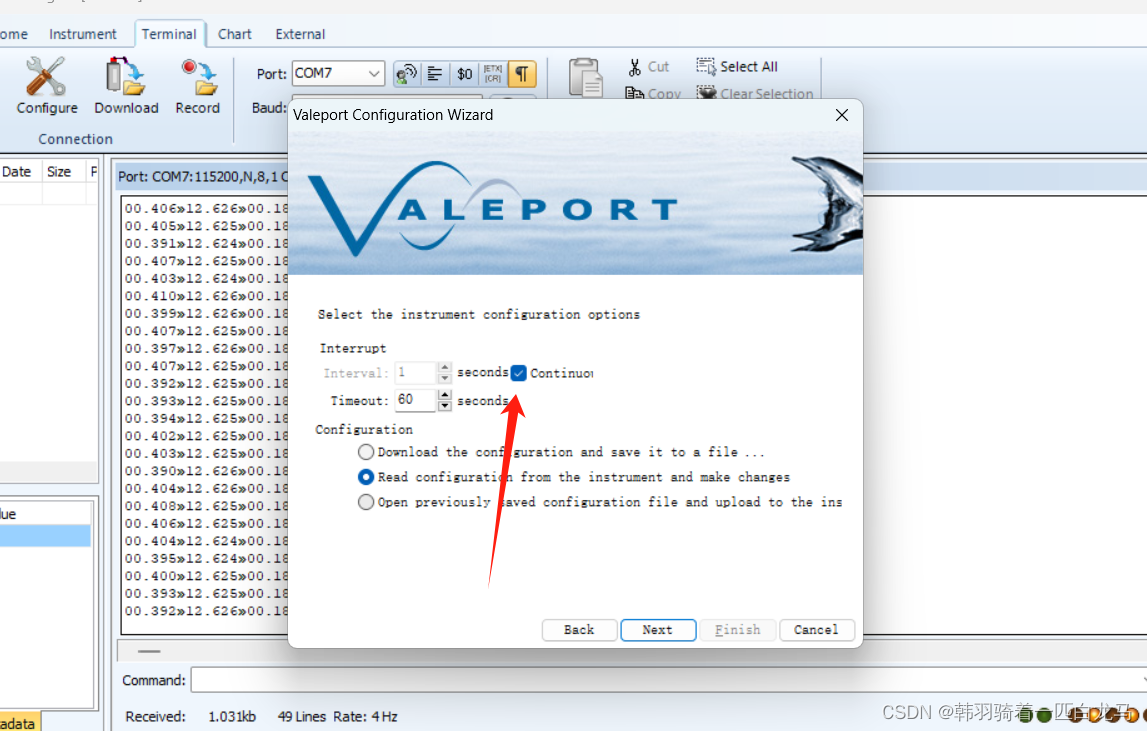Toggle the $0 hex display button
The image size is (1147, 731).
pyautogui.click(x=465, y=74)
